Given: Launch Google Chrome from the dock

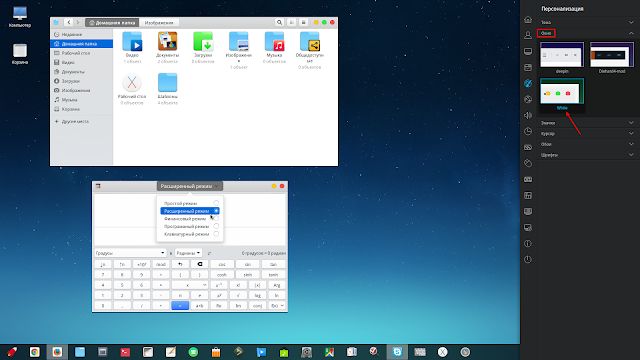Looking at the screenshot, I should (35, 352).
